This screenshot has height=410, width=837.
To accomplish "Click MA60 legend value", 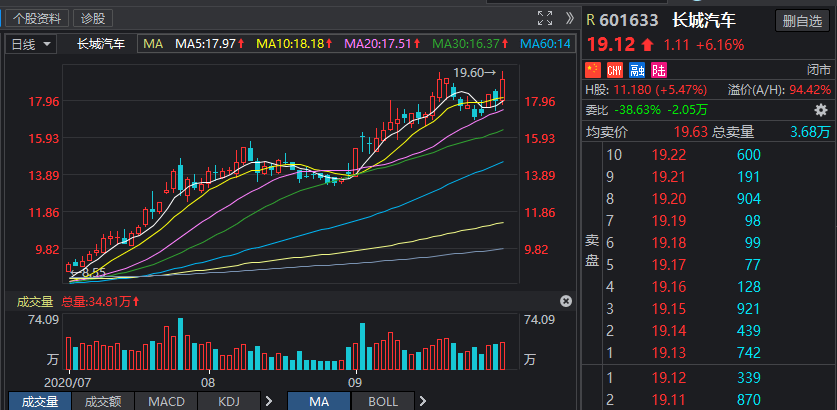I will (x=546, y=44).
